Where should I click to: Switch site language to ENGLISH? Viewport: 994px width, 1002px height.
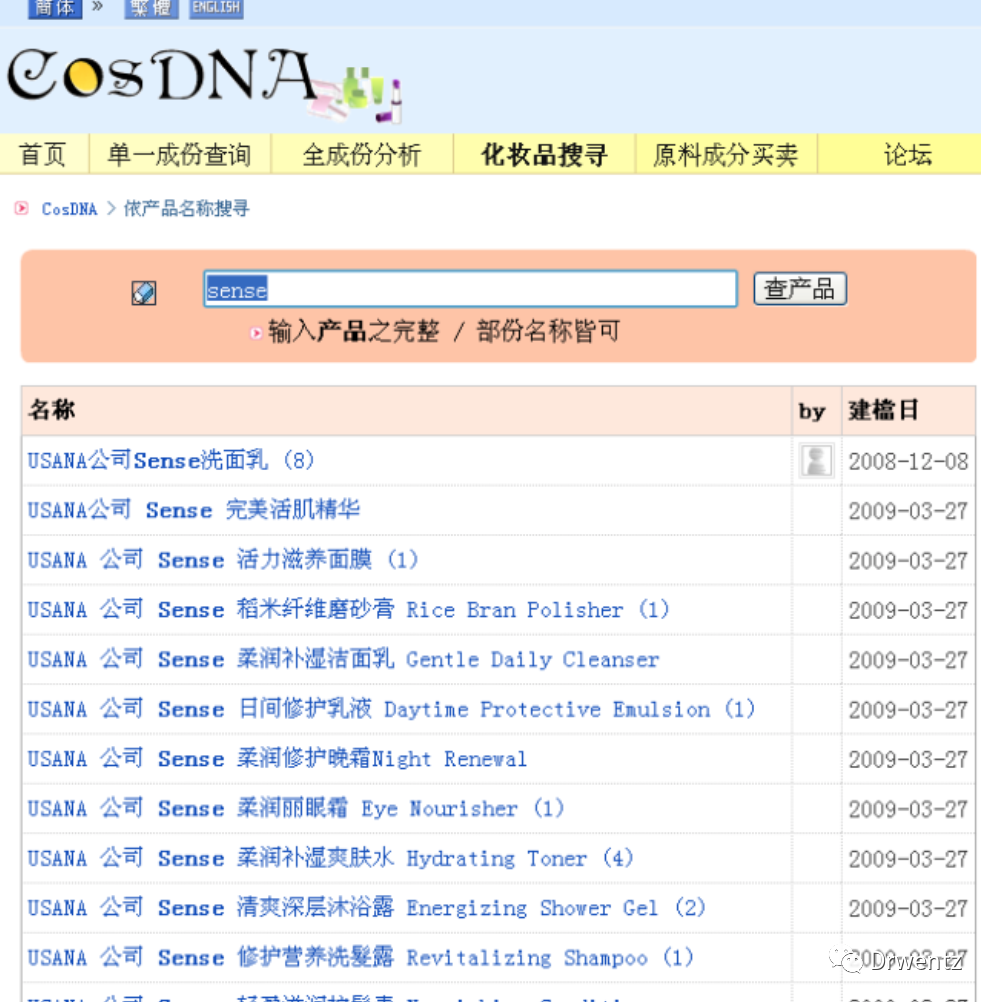click(215, 7)
